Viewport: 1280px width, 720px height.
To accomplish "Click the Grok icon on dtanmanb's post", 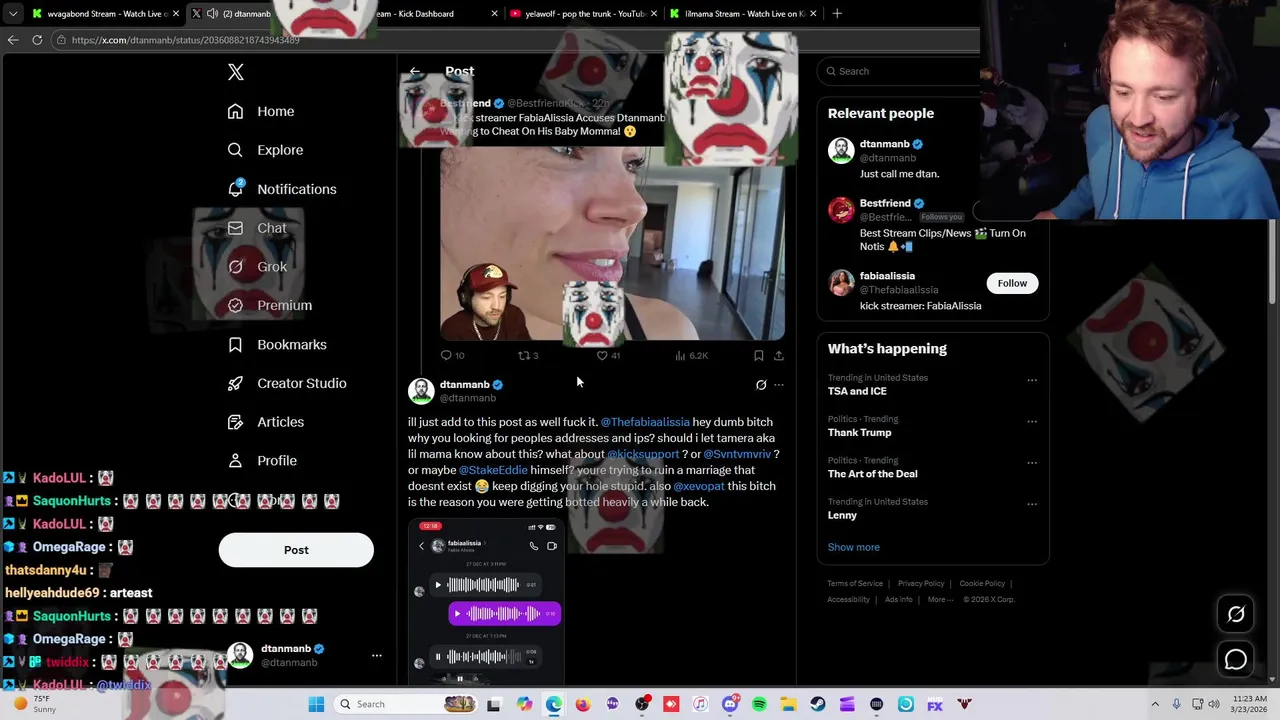I will (761, 385).
